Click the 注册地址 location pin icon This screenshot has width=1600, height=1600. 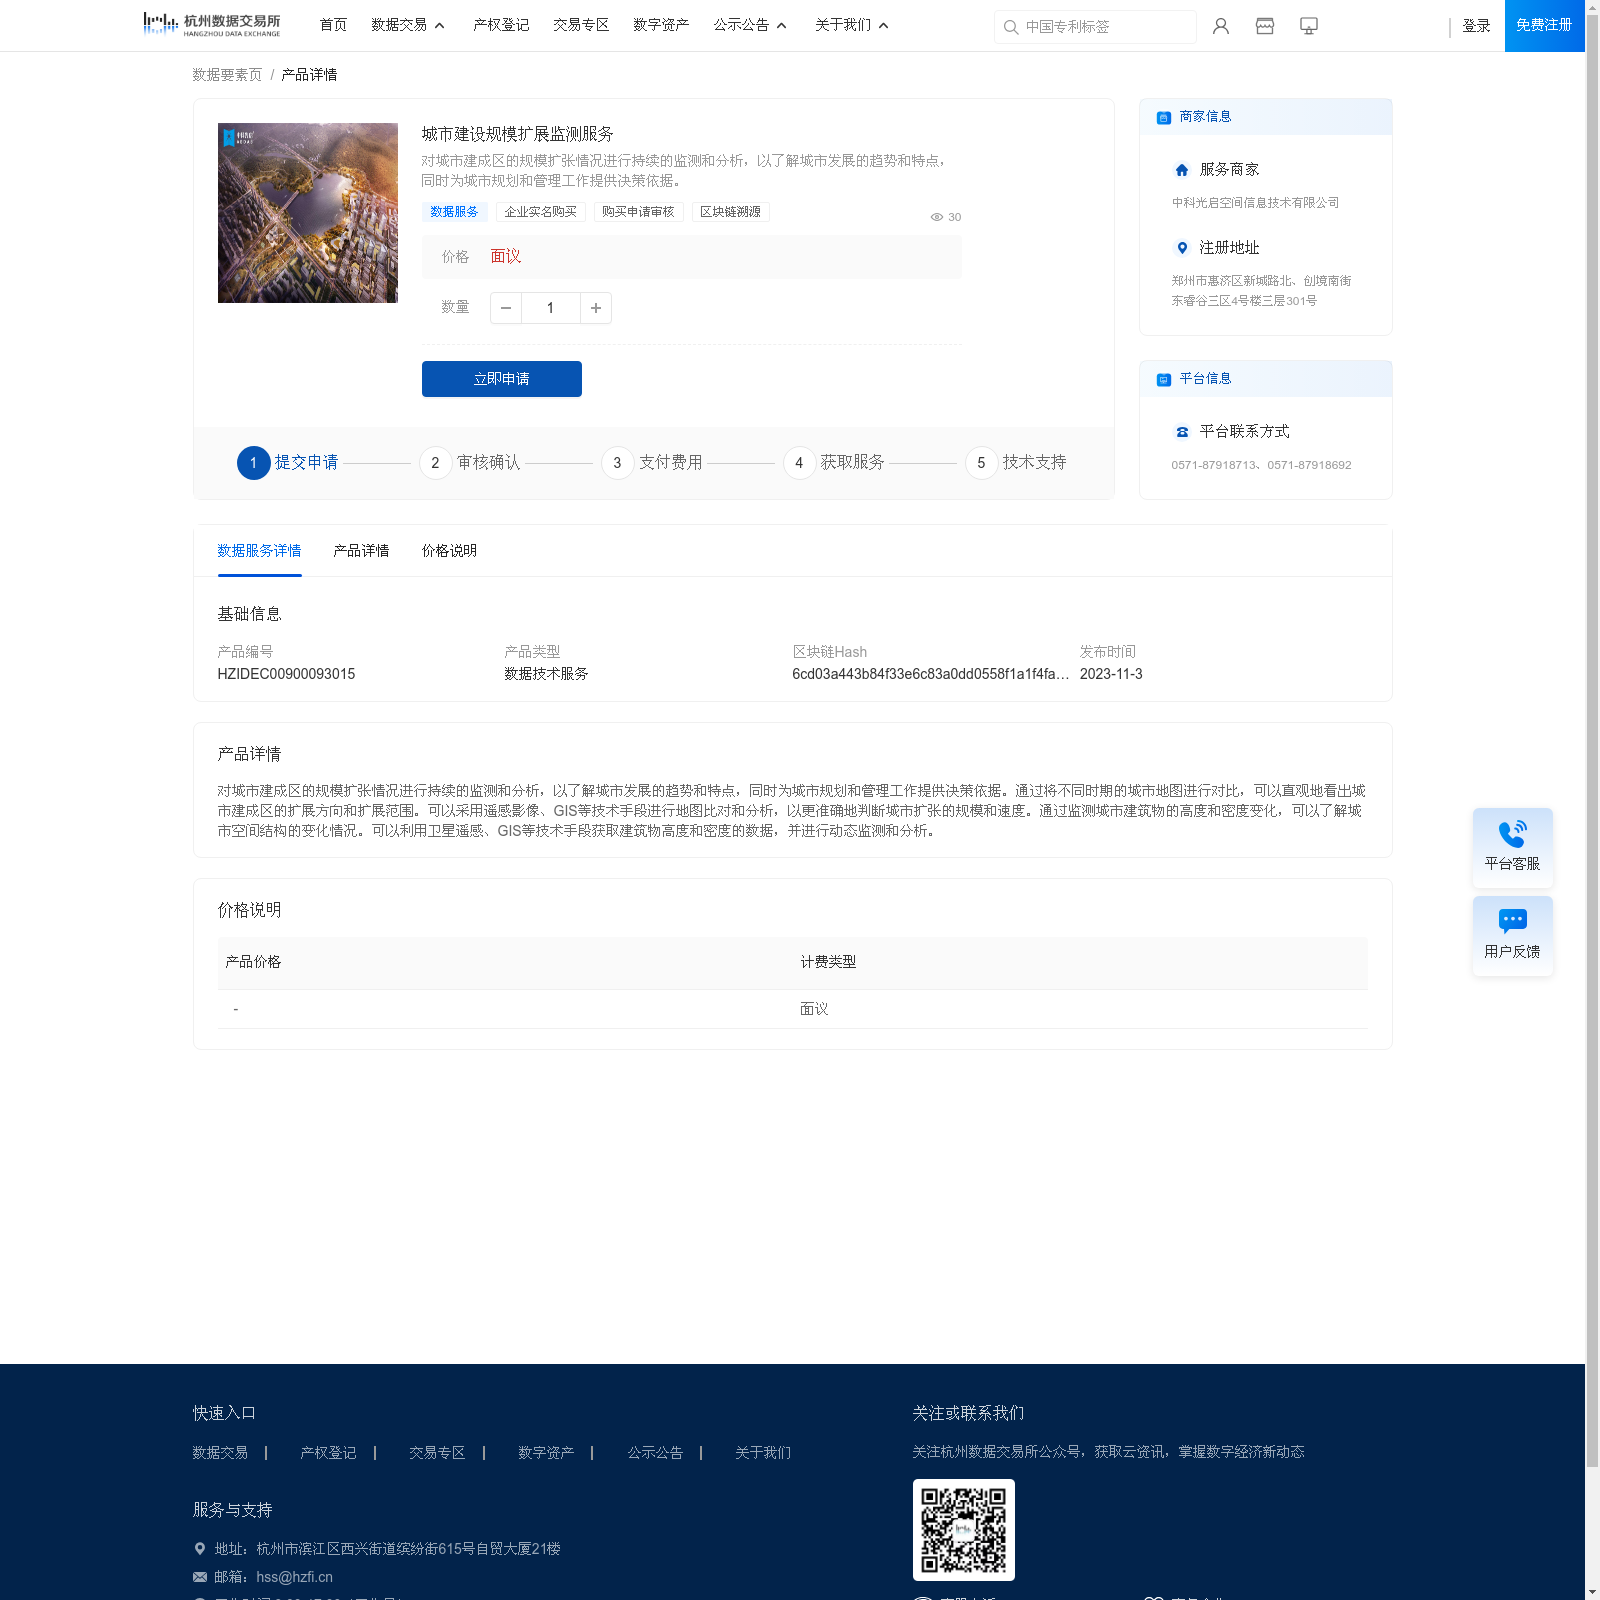(1182, 248)
